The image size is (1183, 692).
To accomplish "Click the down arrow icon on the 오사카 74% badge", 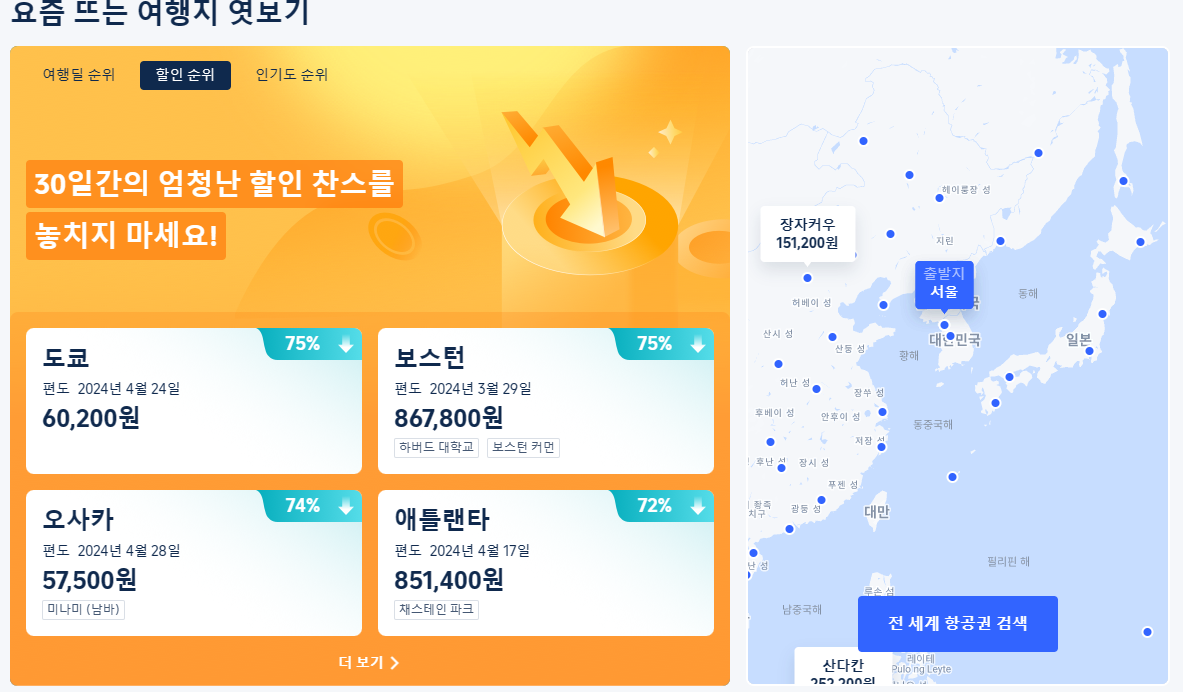I will coord(345,506).
